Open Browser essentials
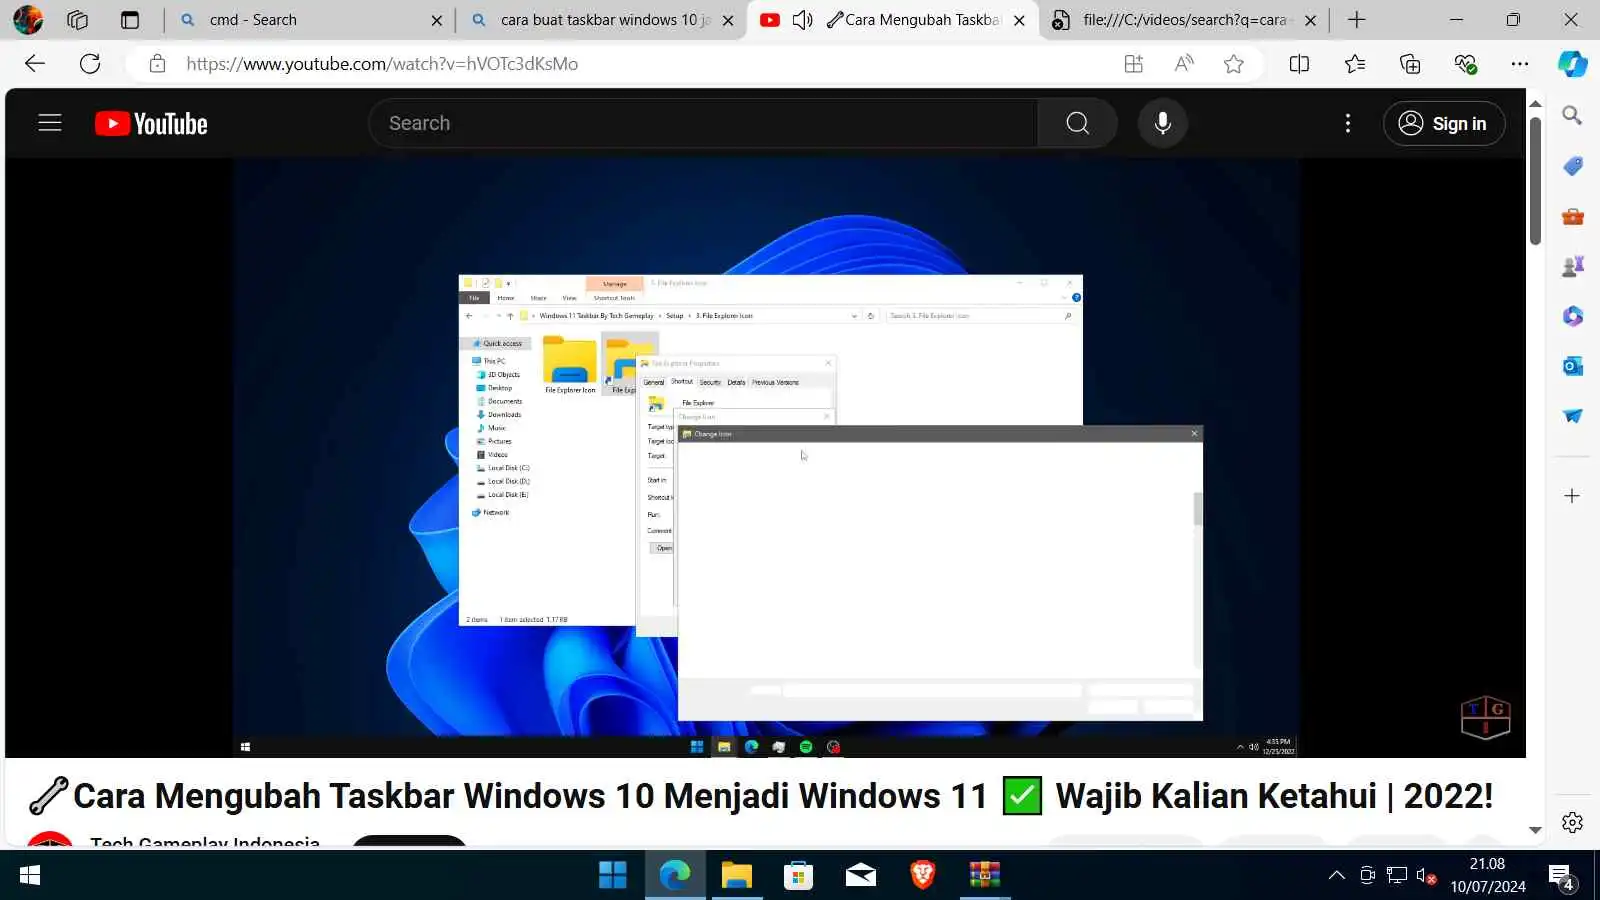This screenshot has height=900, width=1600. [x=1466, y=64]
